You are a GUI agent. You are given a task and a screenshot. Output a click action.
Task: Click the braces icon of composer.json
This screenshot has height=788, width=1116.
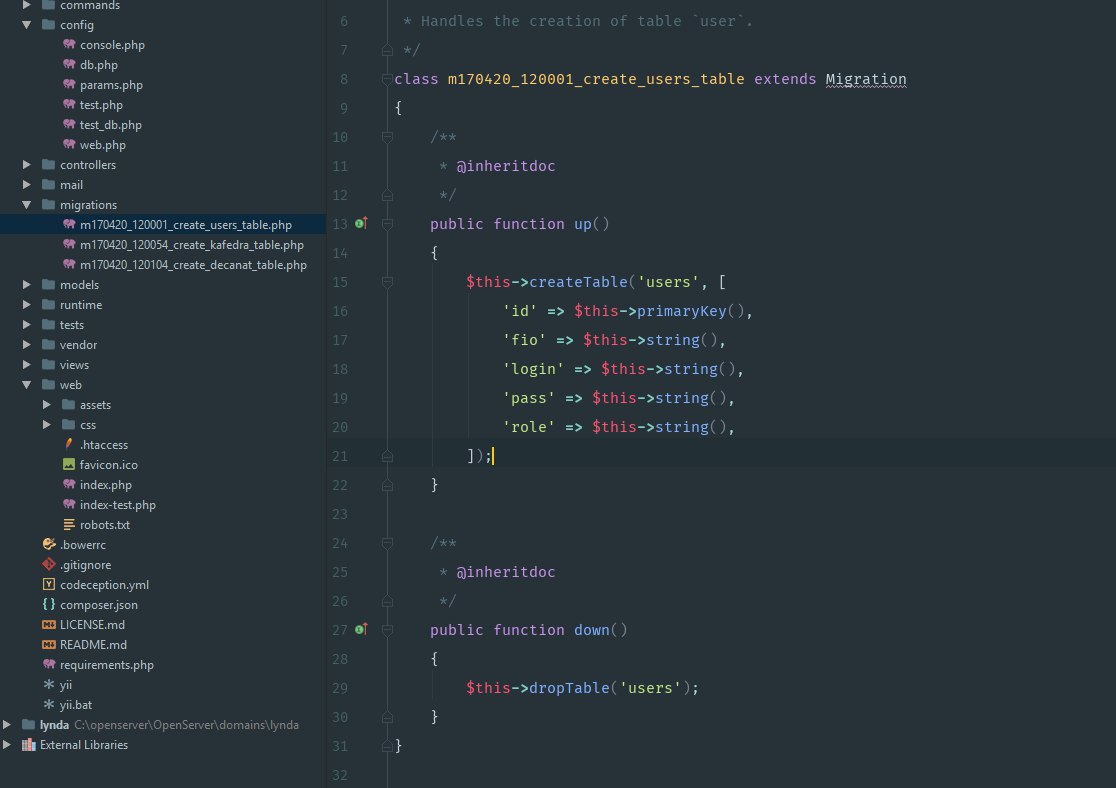point(49,604)
